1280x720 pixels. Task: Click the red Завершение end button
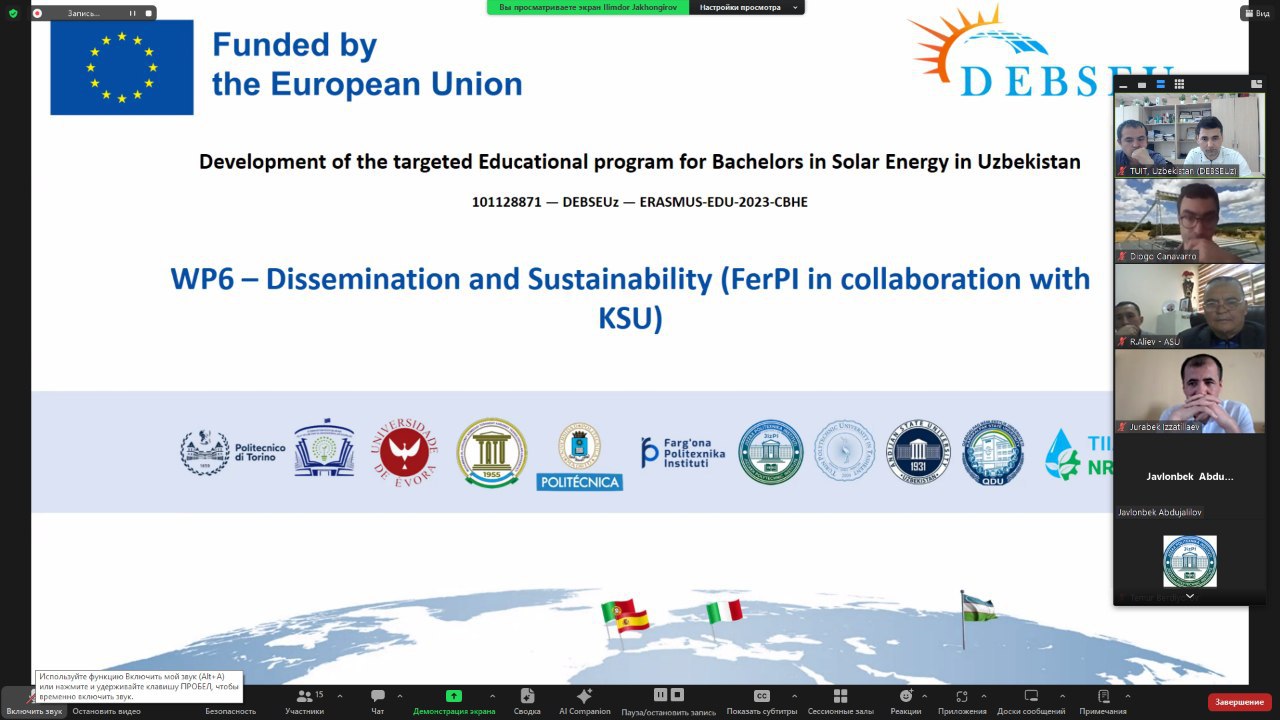1239,702
